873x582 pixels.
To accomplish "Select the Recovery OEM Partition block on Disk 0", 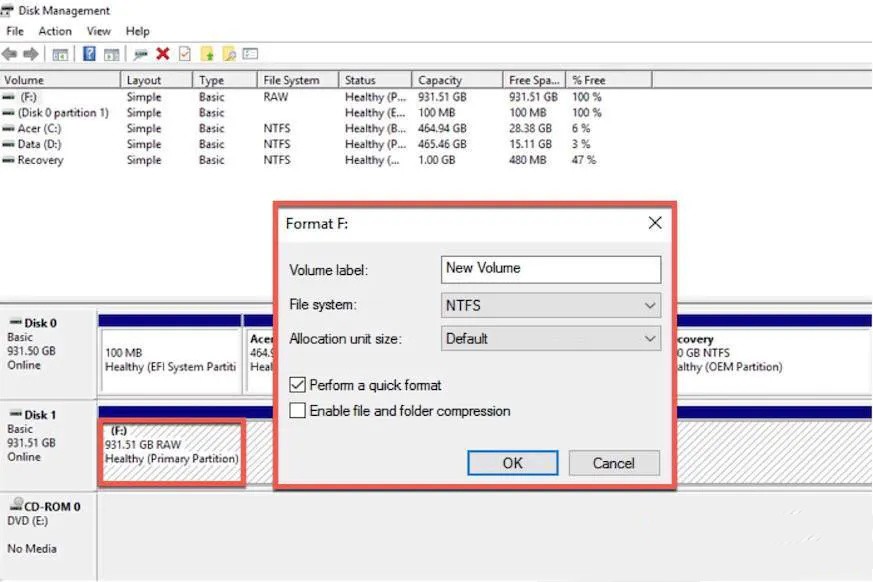I will tap(773, 360).
